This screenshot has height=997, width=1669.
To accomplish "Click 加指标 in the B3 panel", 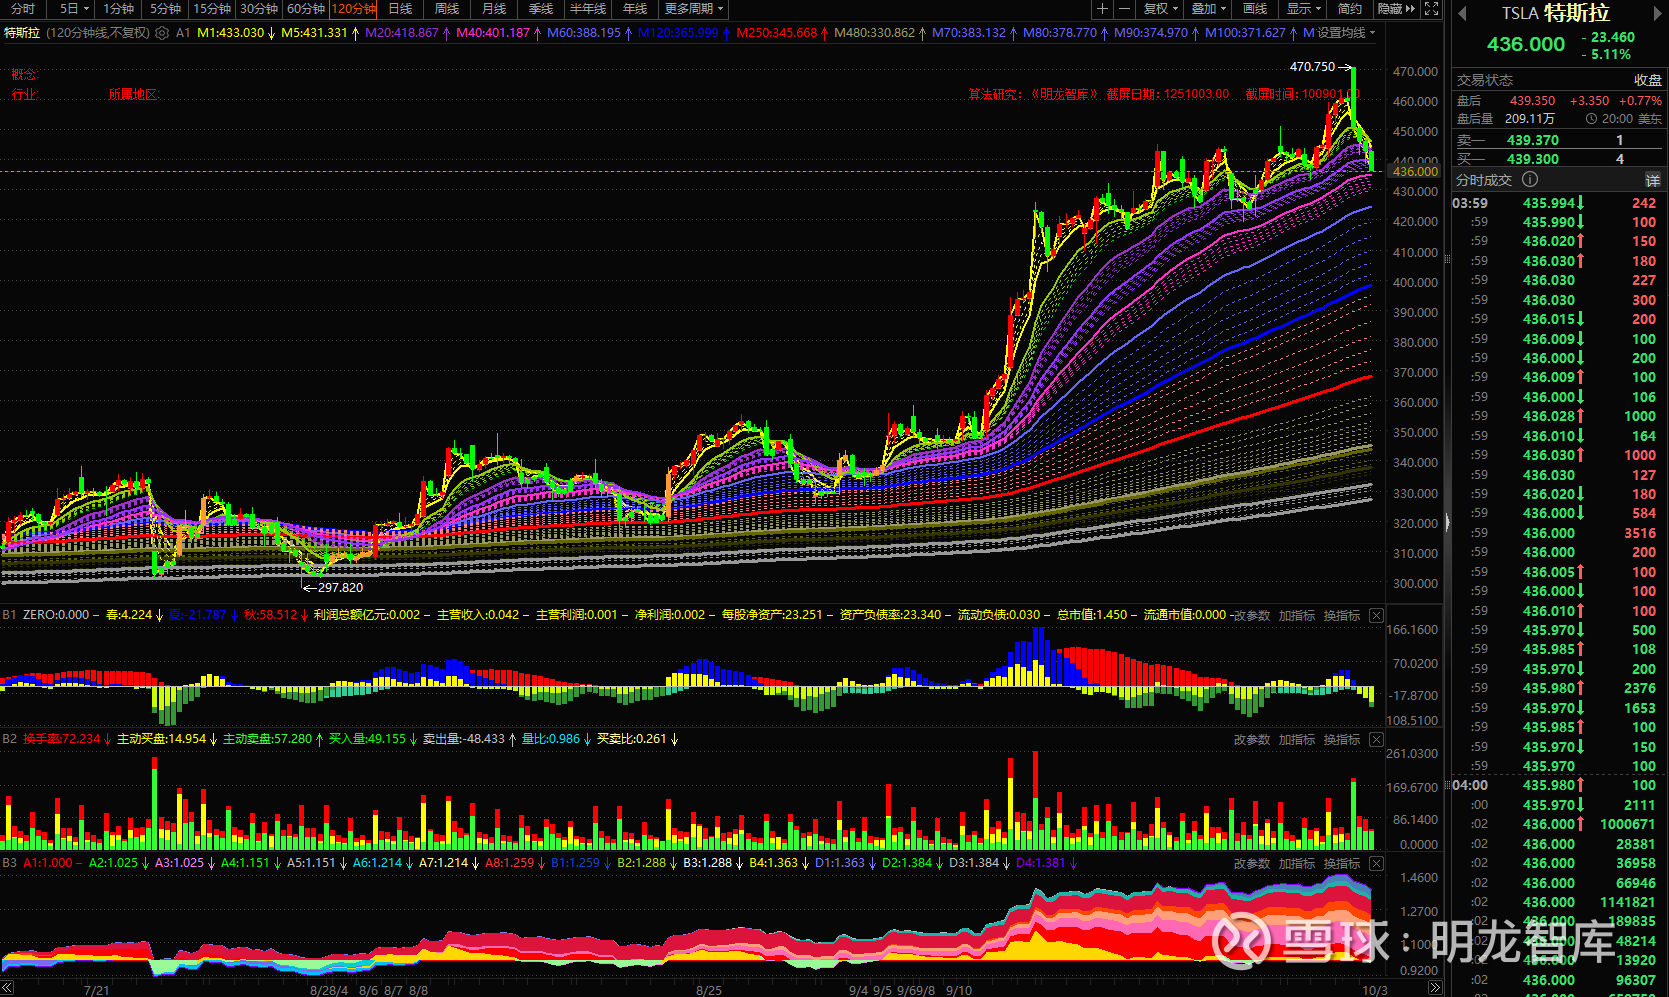I will coord(1297,864).
